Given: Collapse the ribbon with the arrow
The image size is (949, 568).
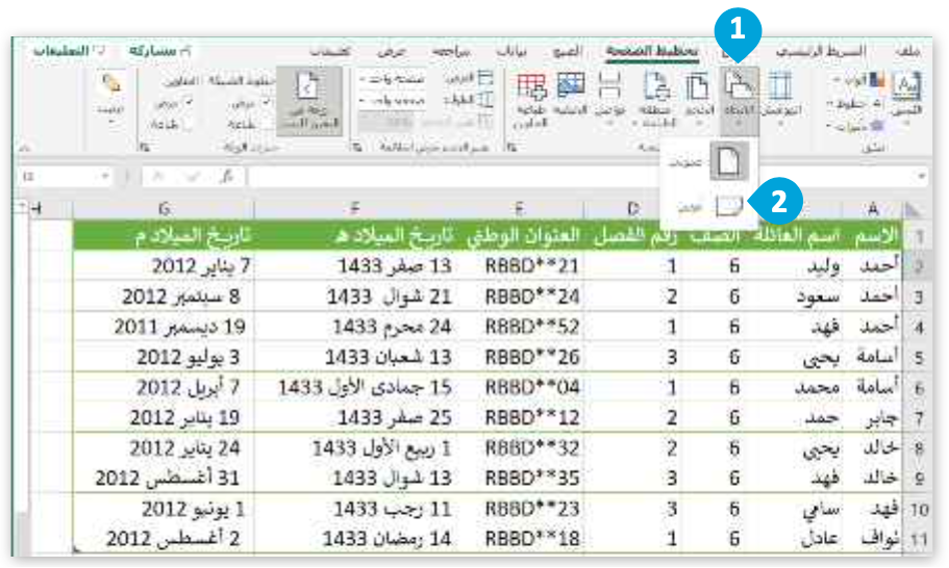Looking at the screenshot, I should tap(25, 147).
